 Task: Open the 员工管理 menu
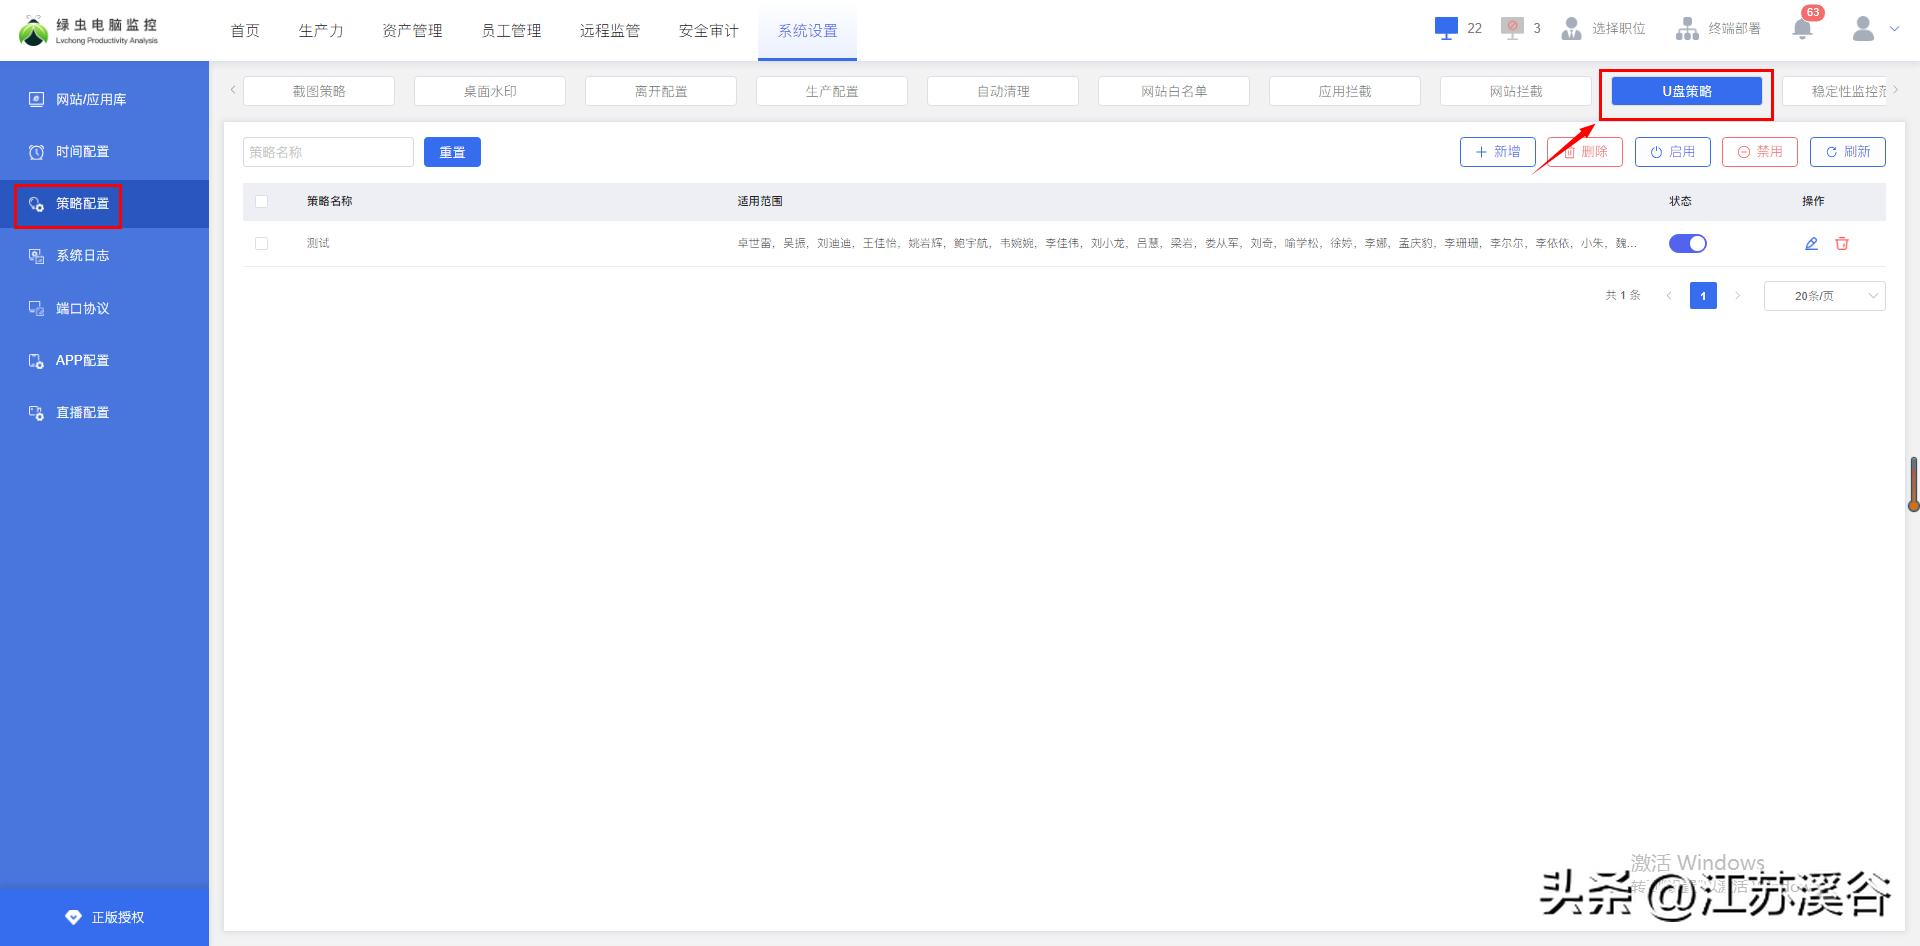click(x=511, y=31)
